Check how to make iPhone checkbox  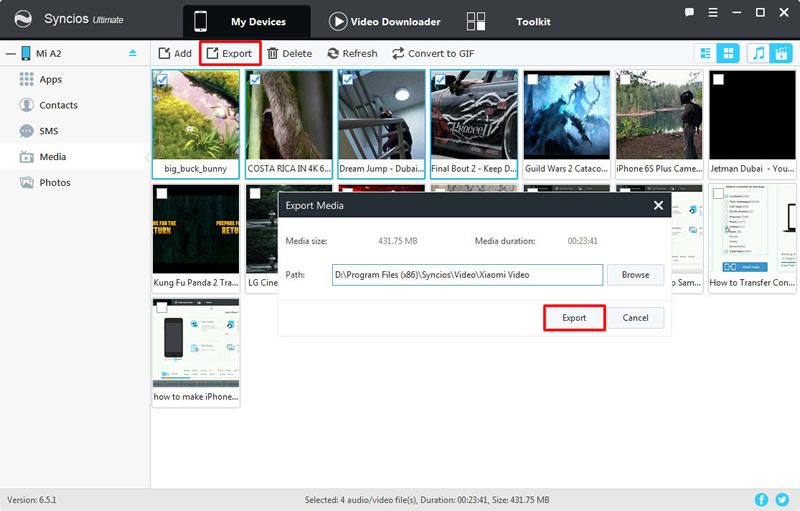click(x=162, y=308)
